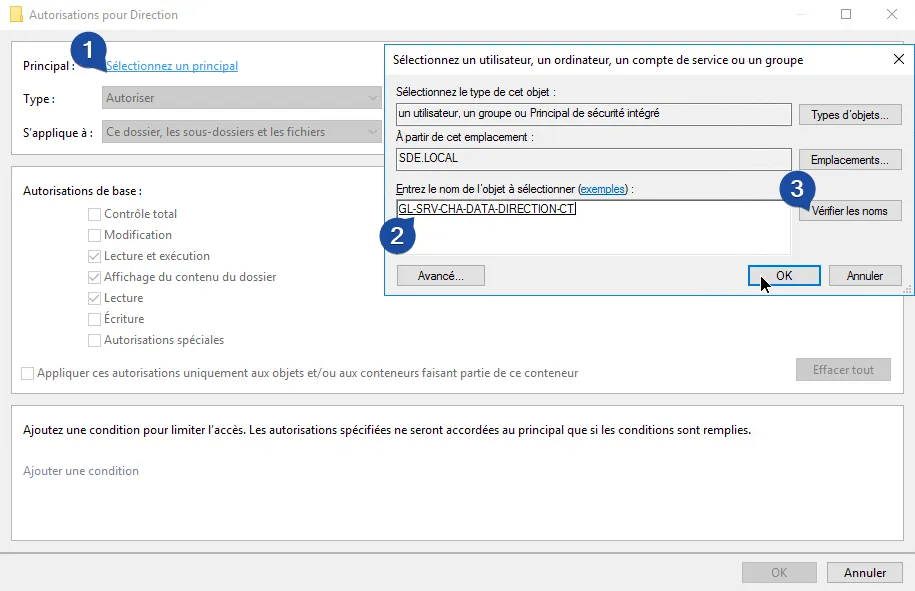Close the principal selection dialog
915x591 pixels.
898,60
